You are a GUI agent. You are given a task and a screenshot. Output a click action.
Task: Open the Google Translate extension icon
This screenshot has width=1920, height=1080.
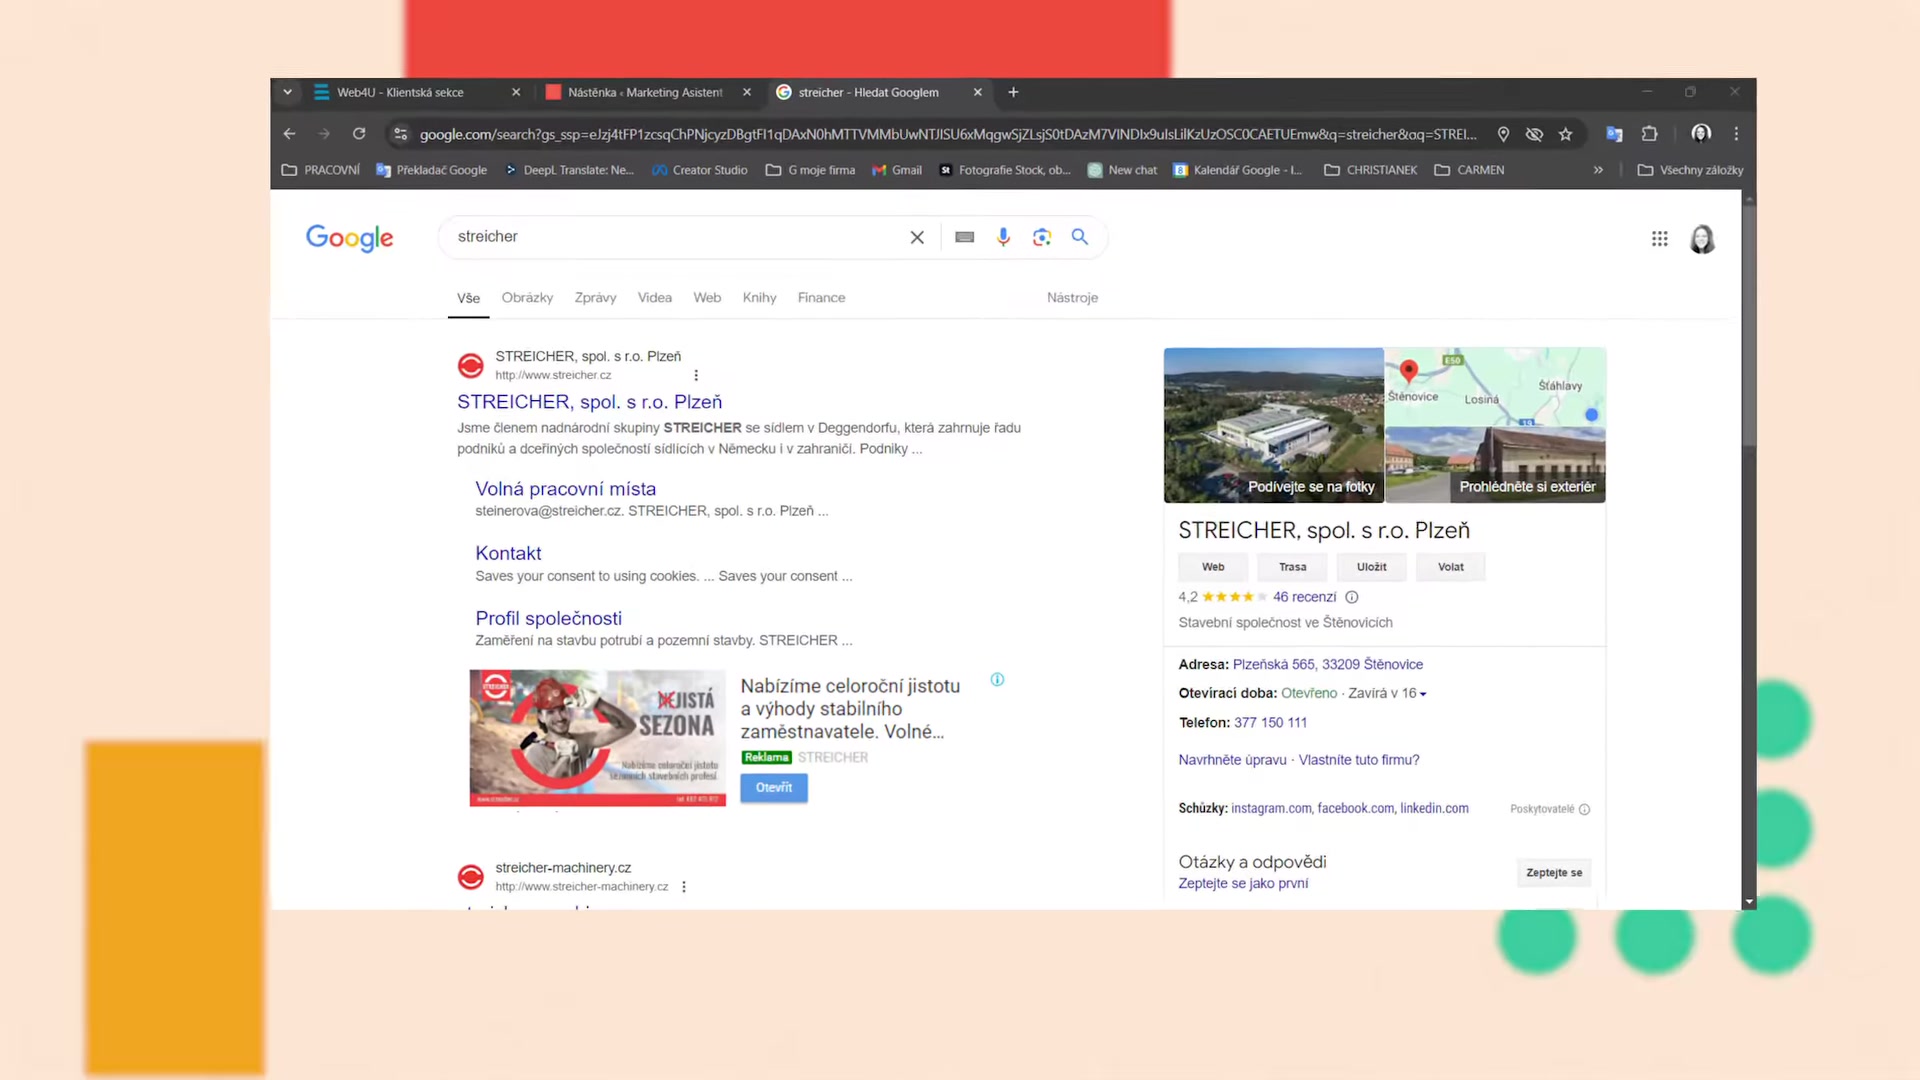click(x=1614, y=134)
